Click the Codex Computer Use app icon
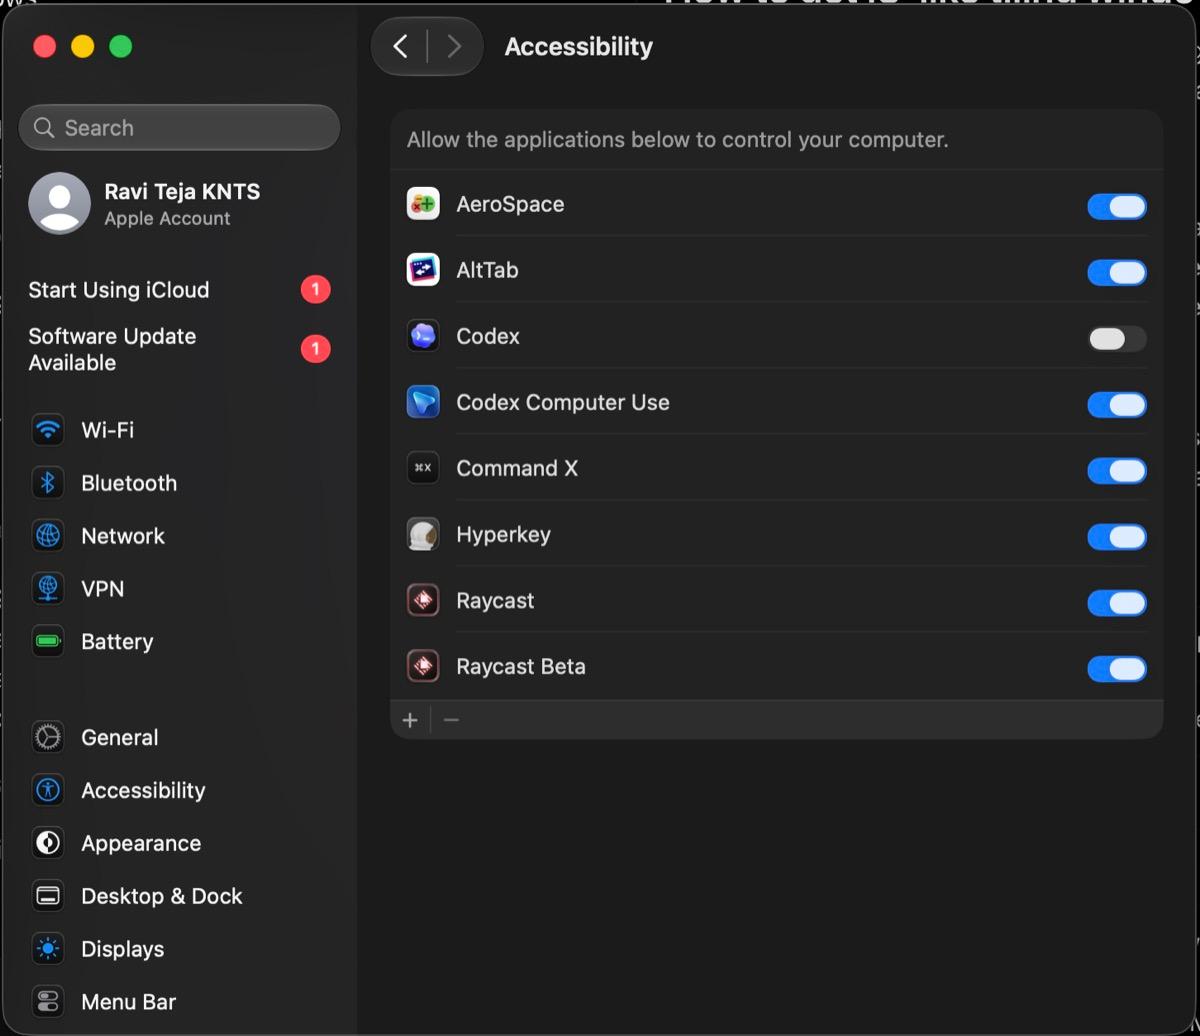Viewport: 1200px width, 1036px height. (423, 402)
